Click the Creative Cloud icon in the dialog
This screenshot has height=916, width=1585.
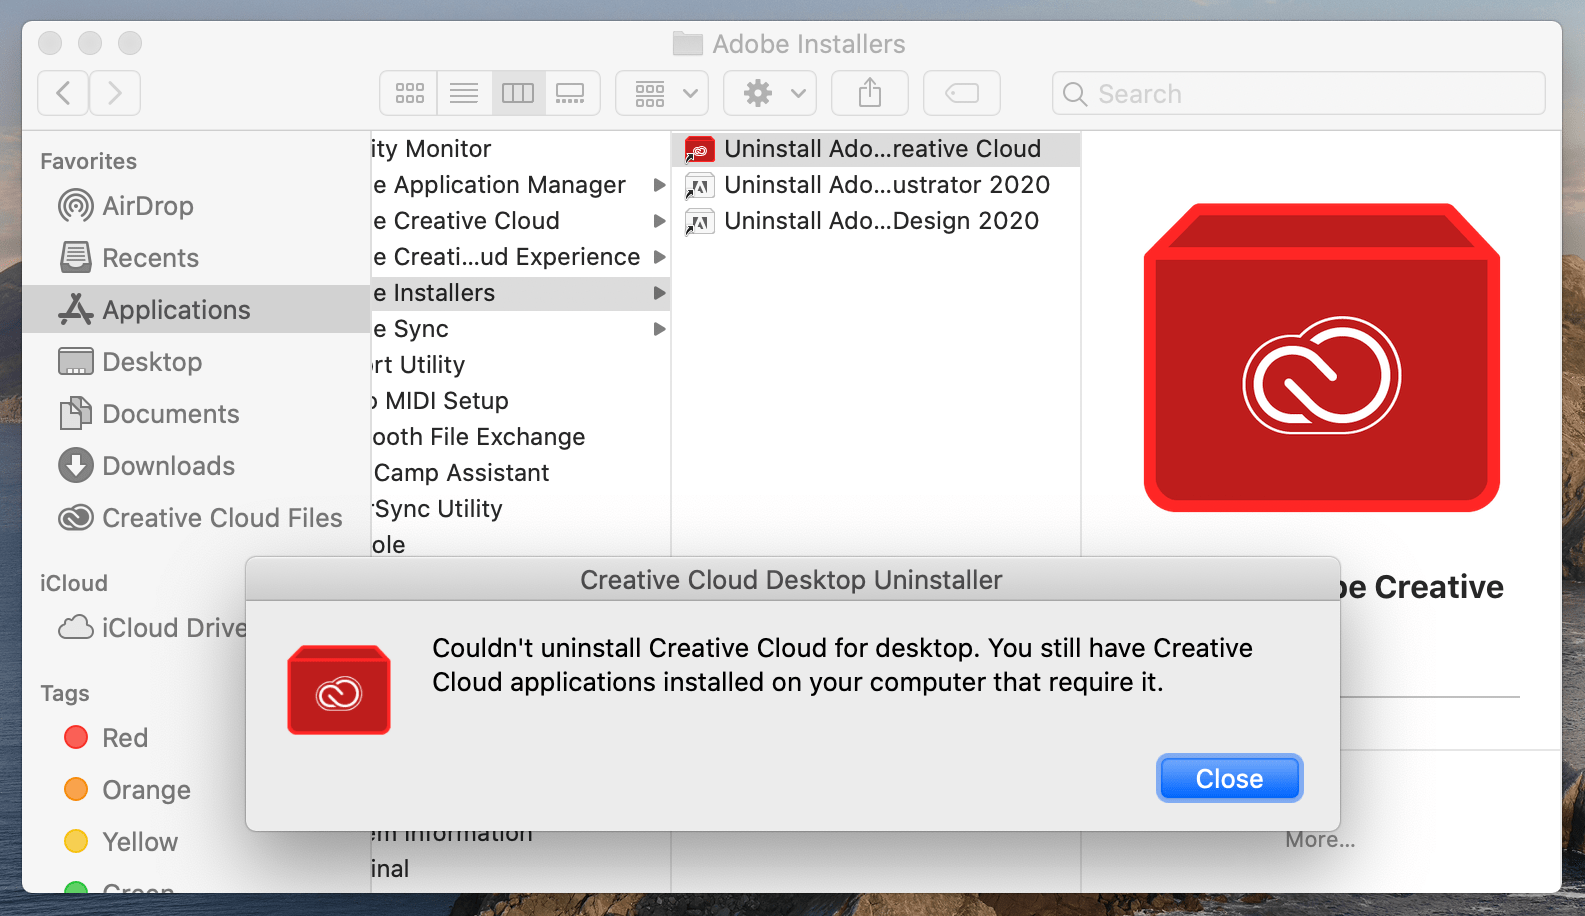(339, 690)
